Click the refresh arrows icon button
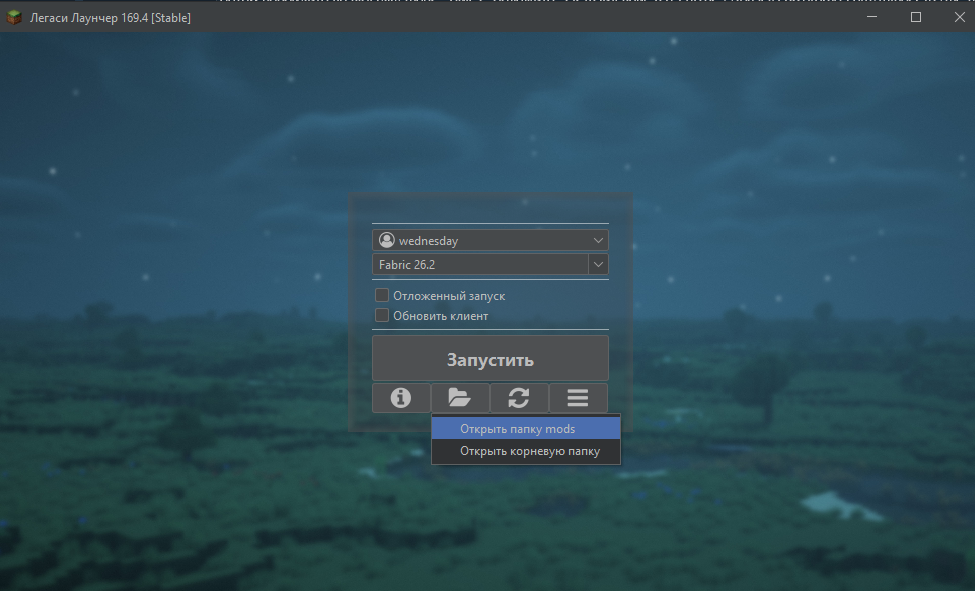 tap(519, 398)
